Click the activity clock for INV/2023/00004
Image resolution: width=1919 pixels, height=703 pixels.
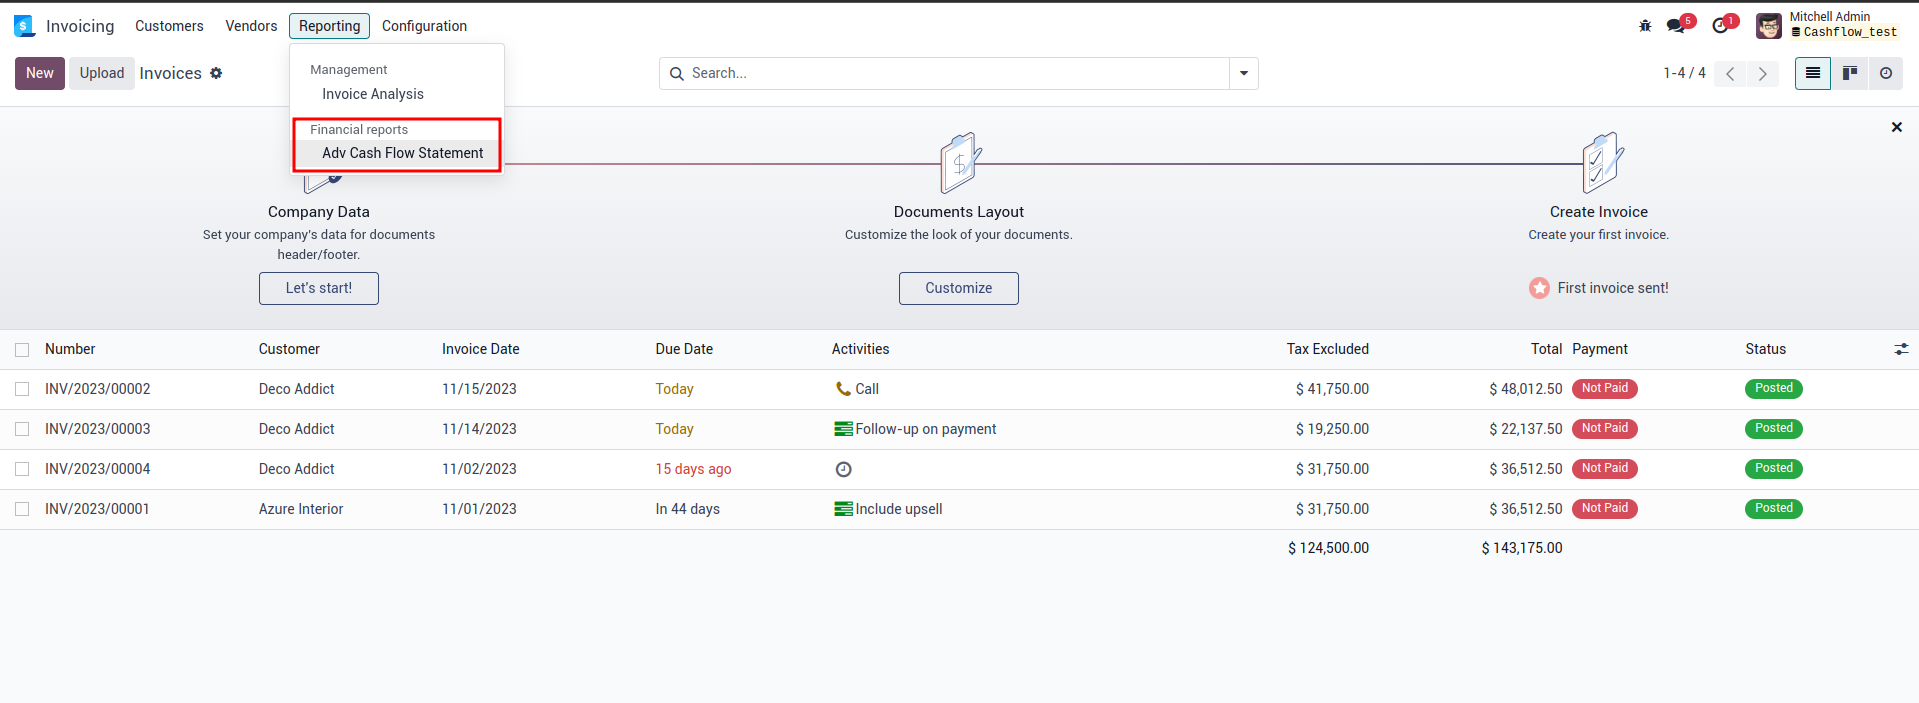coord(843,469)
